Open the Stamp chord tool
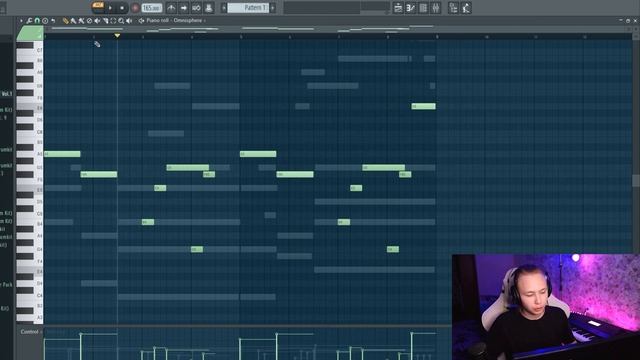The image size is (640, 360). tap(45, 20)
